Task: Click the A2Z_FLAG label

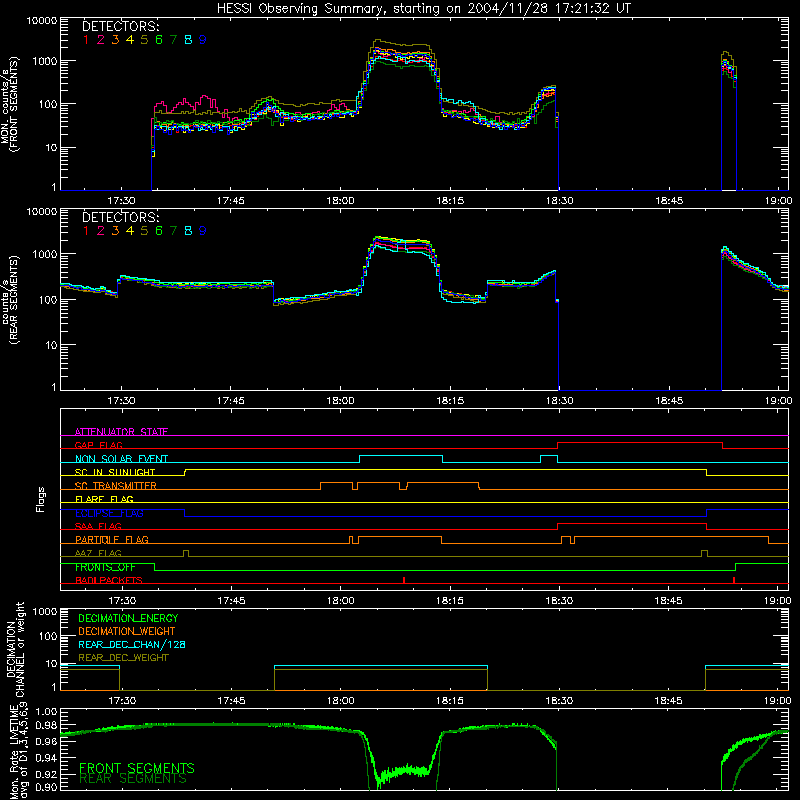Action: click(x=98, y=553)
